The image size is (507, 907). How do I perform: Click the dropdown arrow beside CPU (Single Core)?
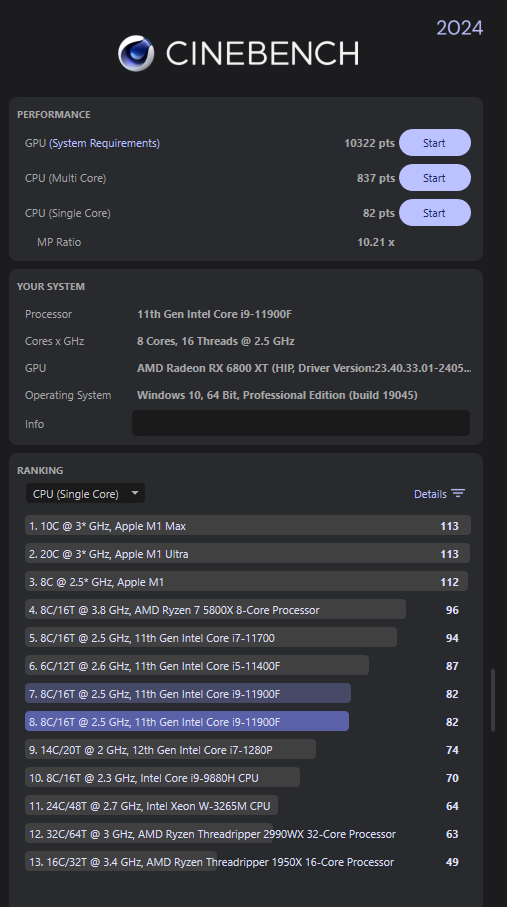(135, 493)
